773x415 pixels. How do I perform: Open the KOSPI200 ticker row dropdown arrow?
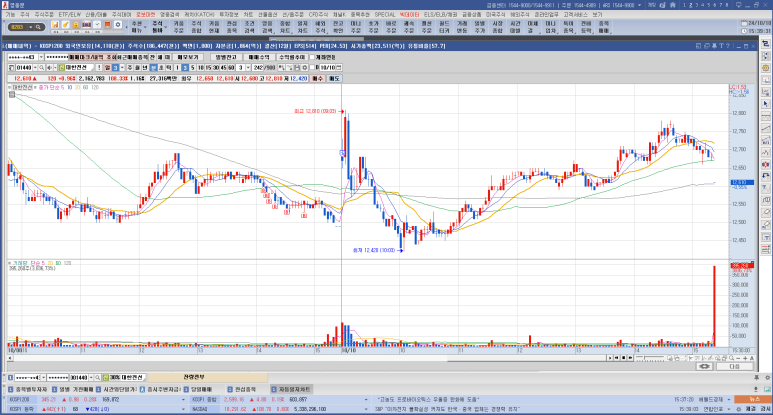click(183, 400)
